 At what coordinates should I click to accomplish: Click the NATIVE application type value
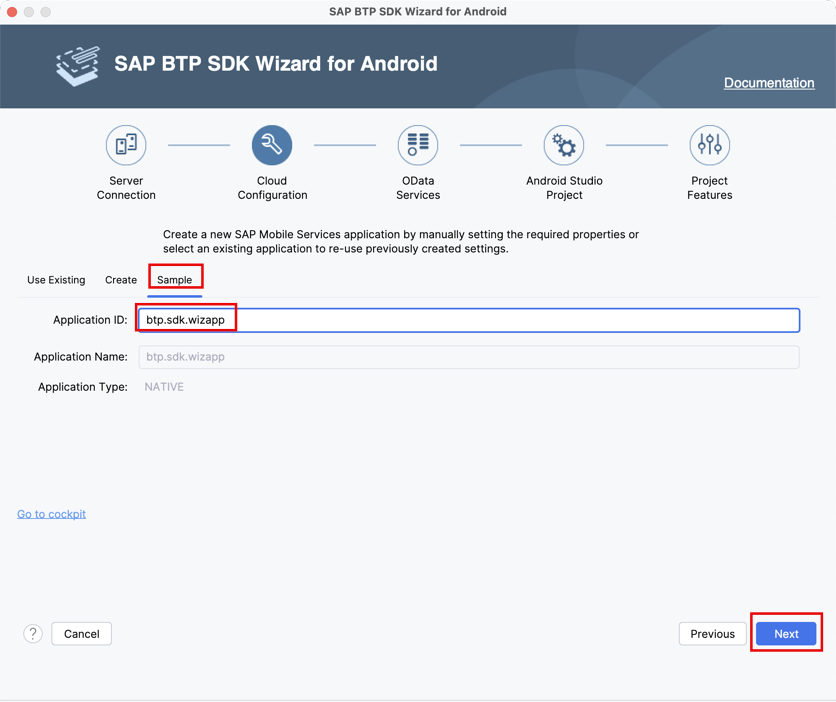tap(164, 387)
